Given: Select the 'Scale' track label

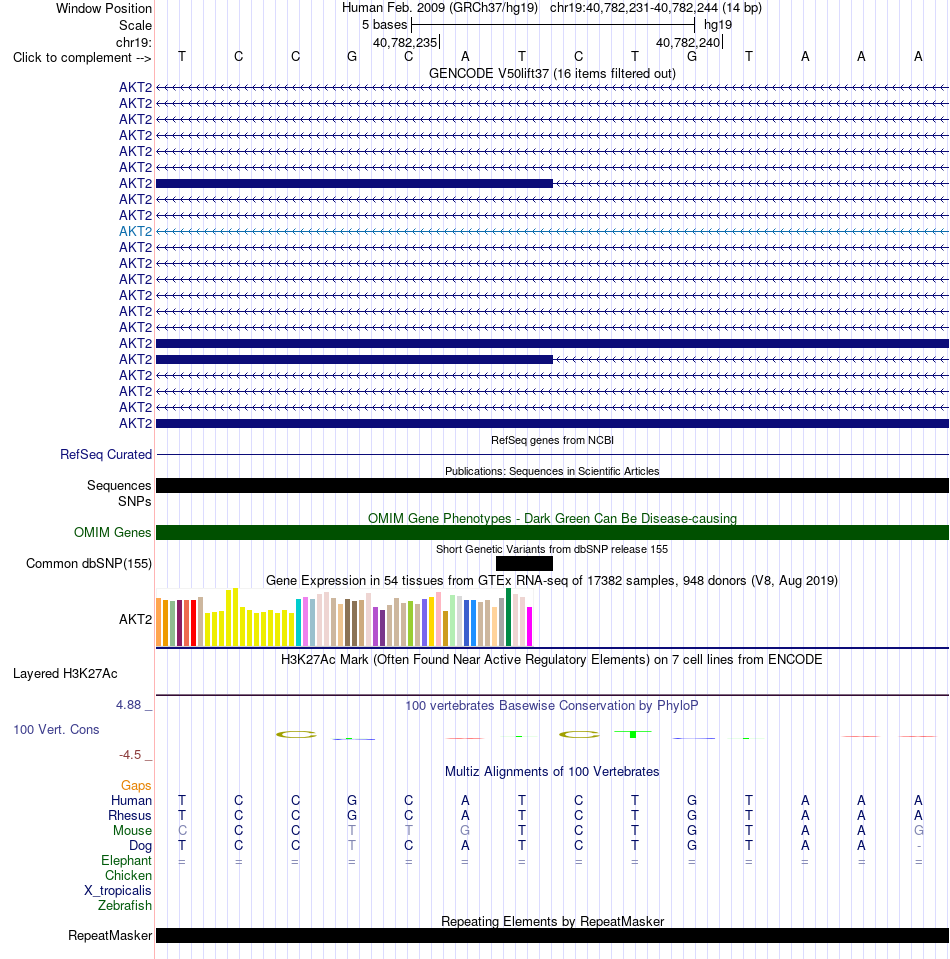Looking at the screenshot, I should pos(135,26).
